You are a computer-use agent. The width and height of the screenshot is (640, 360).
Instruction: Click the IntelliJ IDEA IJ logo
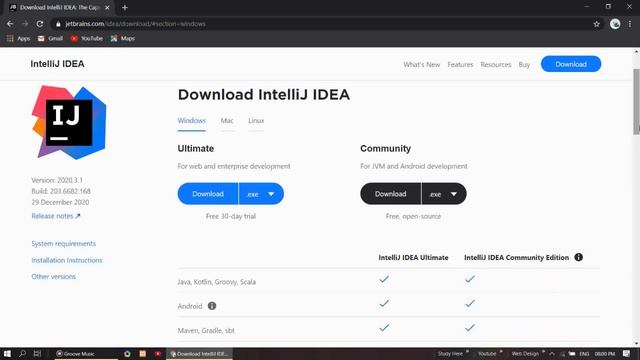(69, 122)
